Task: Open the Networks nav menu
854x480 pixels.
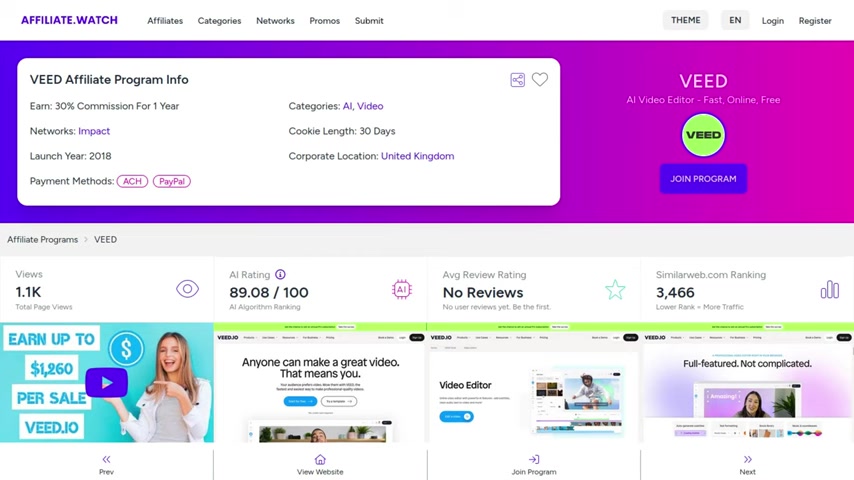Action: pos(275,21)
